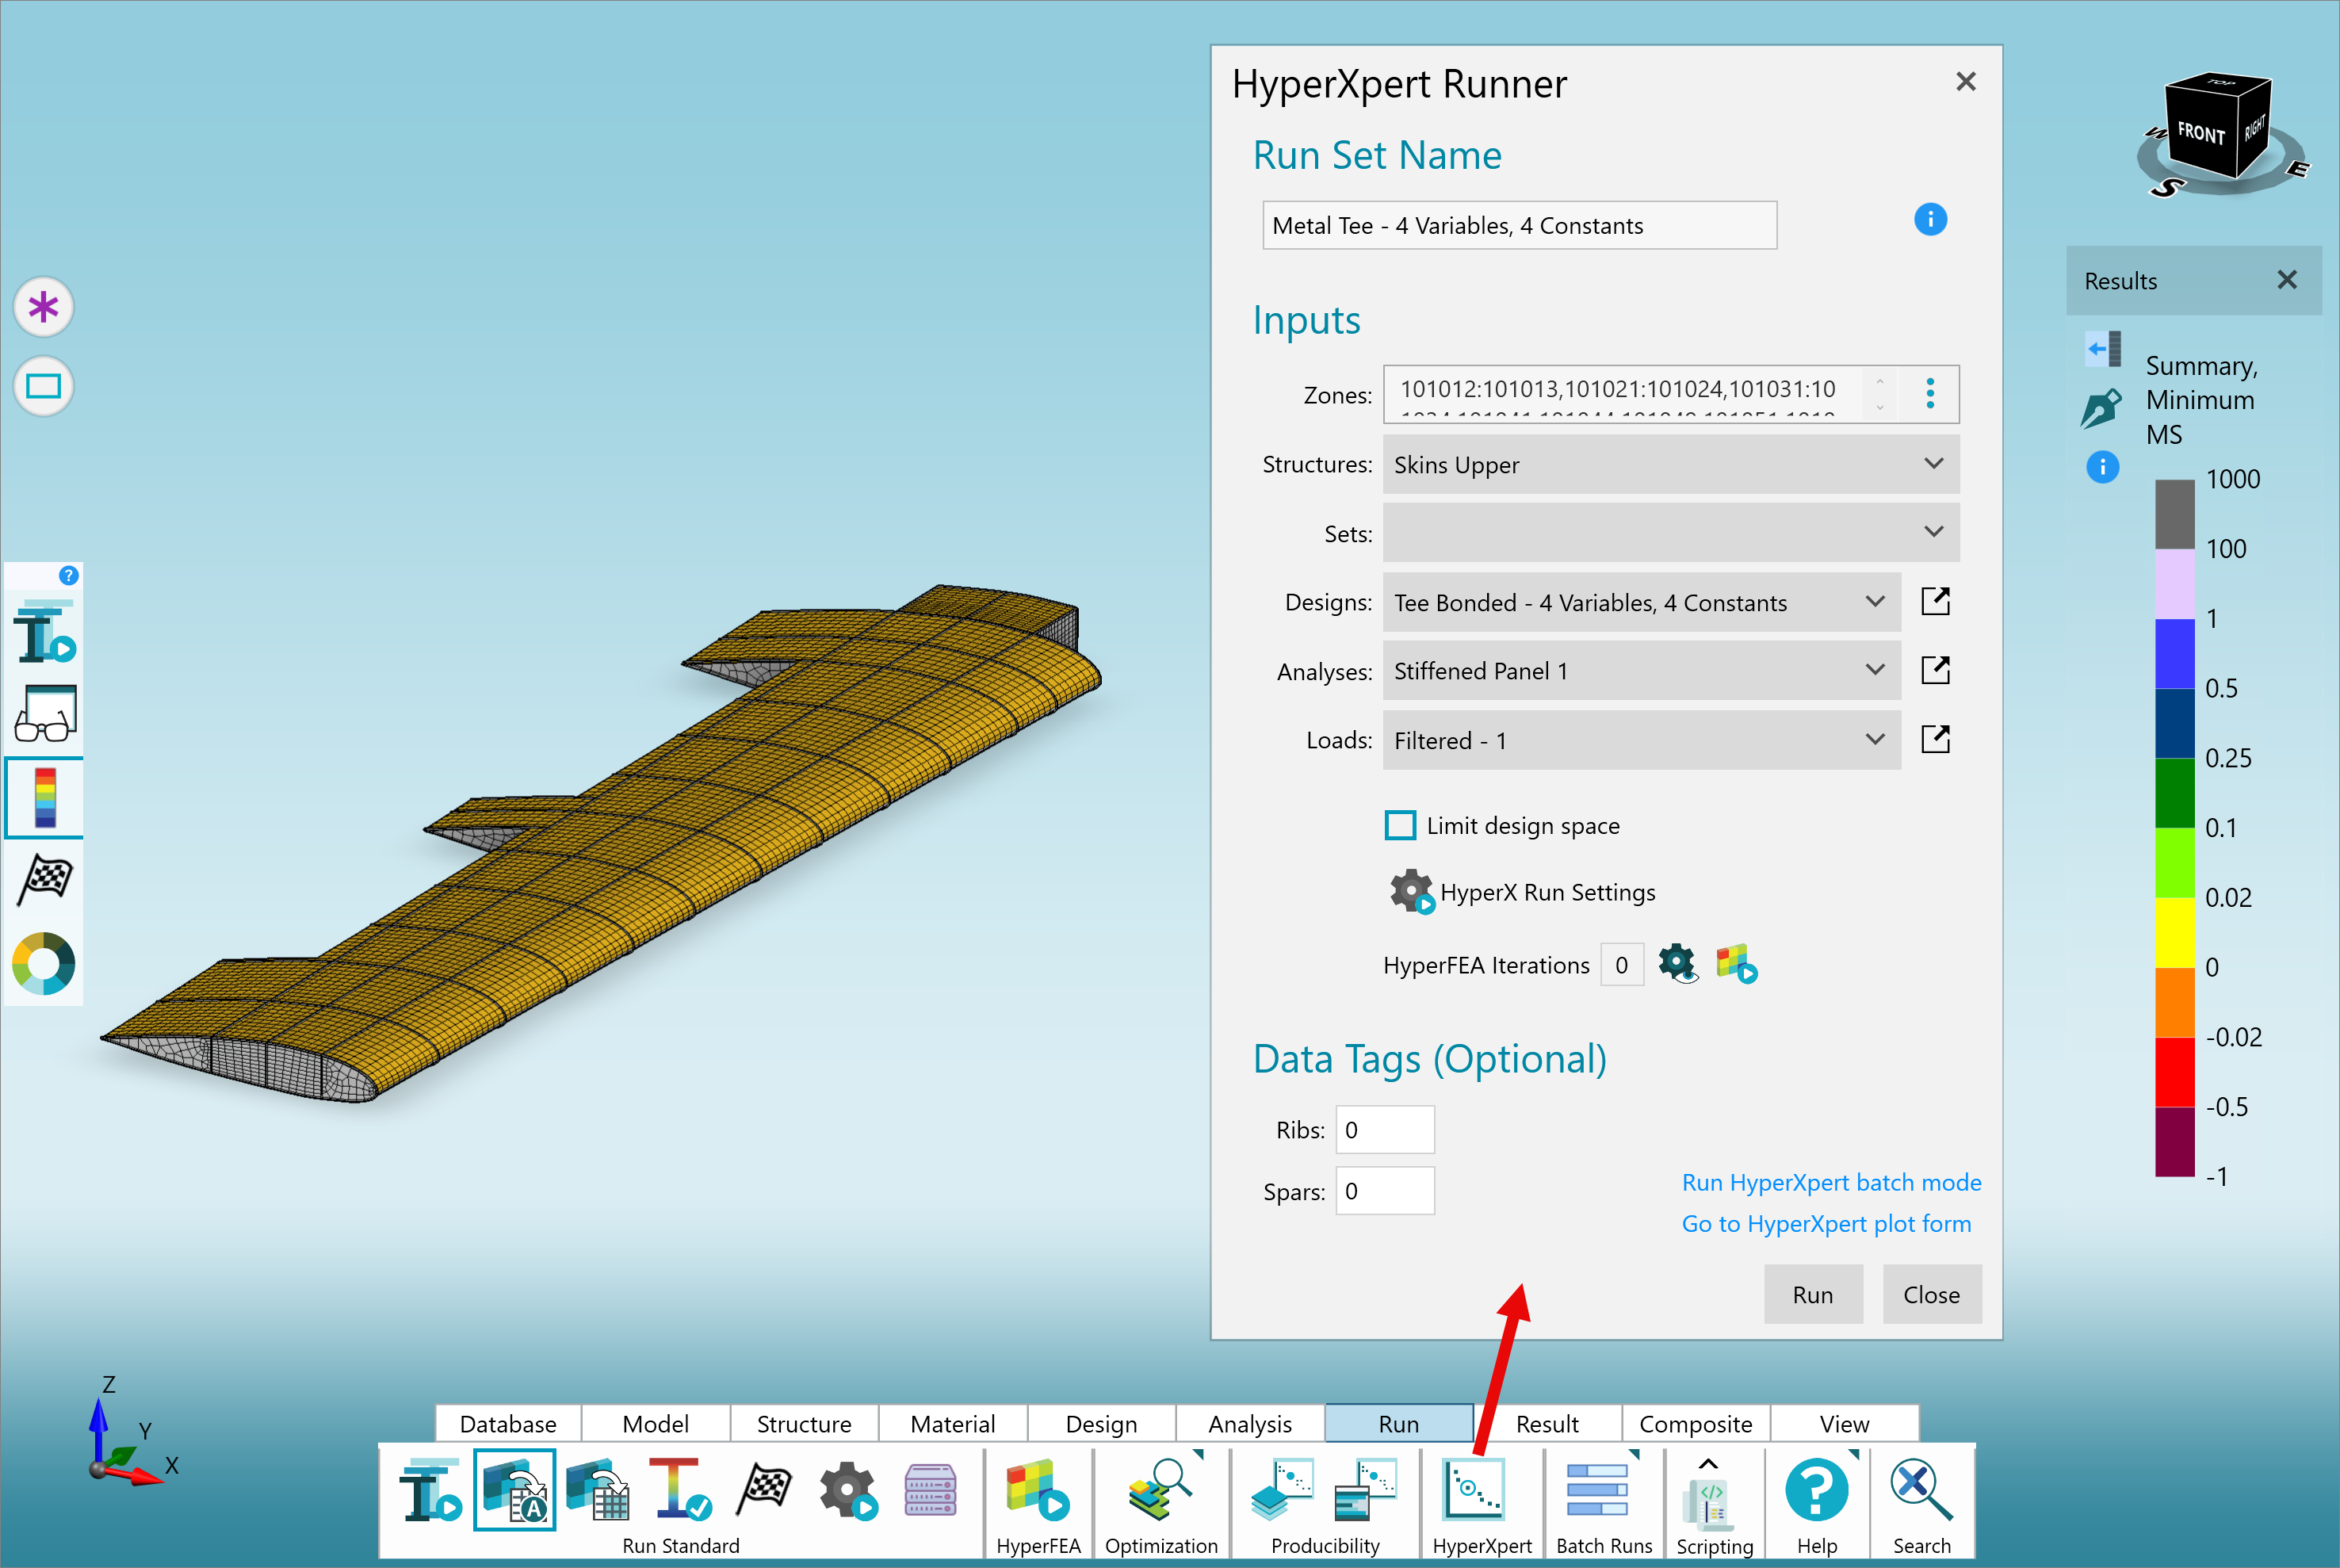Open the Zones three-dot options menu
The width and height of the screenshot is (2340, 1568).
click(x=1930, y=393)
